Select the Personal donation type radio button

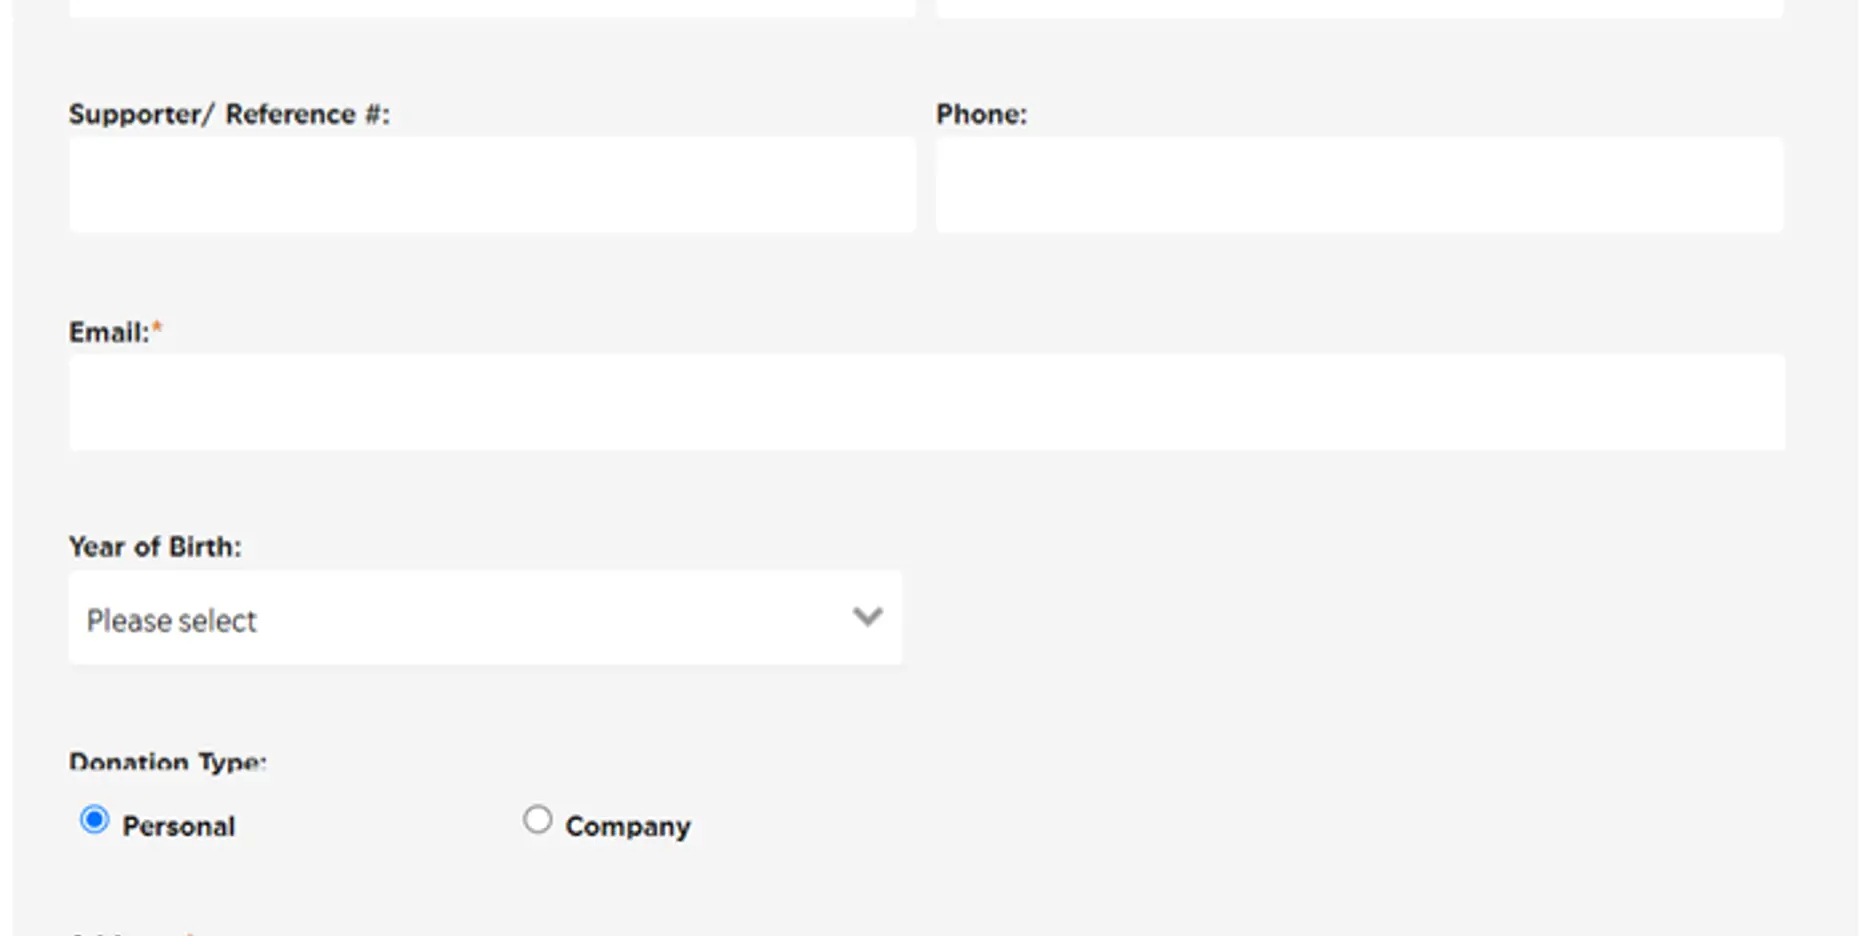point(95,821)
